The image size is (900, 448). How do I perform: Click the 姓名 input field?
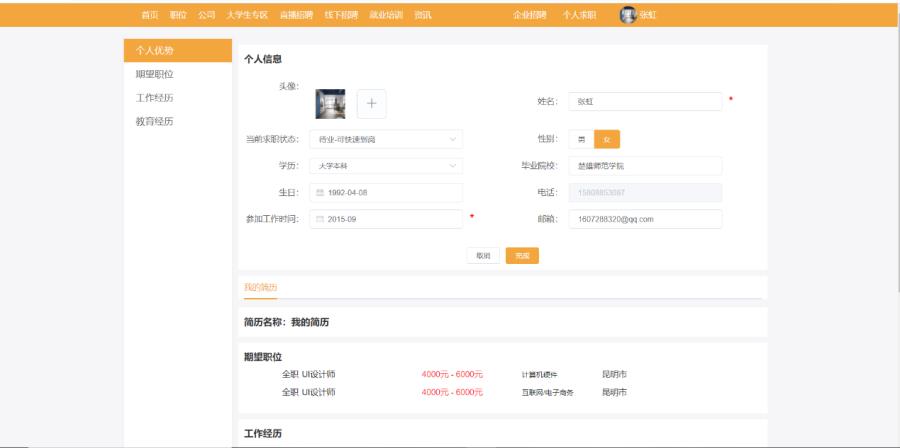coord(645,101)
